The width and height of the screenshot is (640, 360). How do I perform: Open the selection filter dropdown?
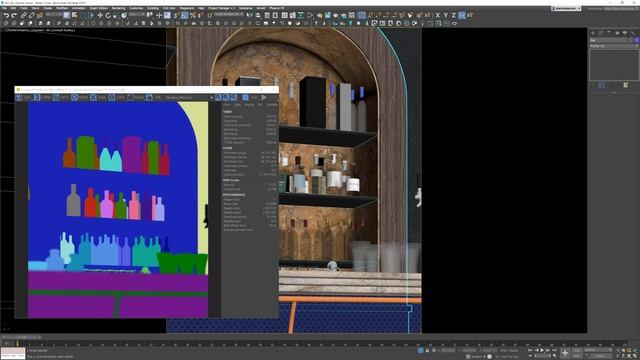point(54,15)
